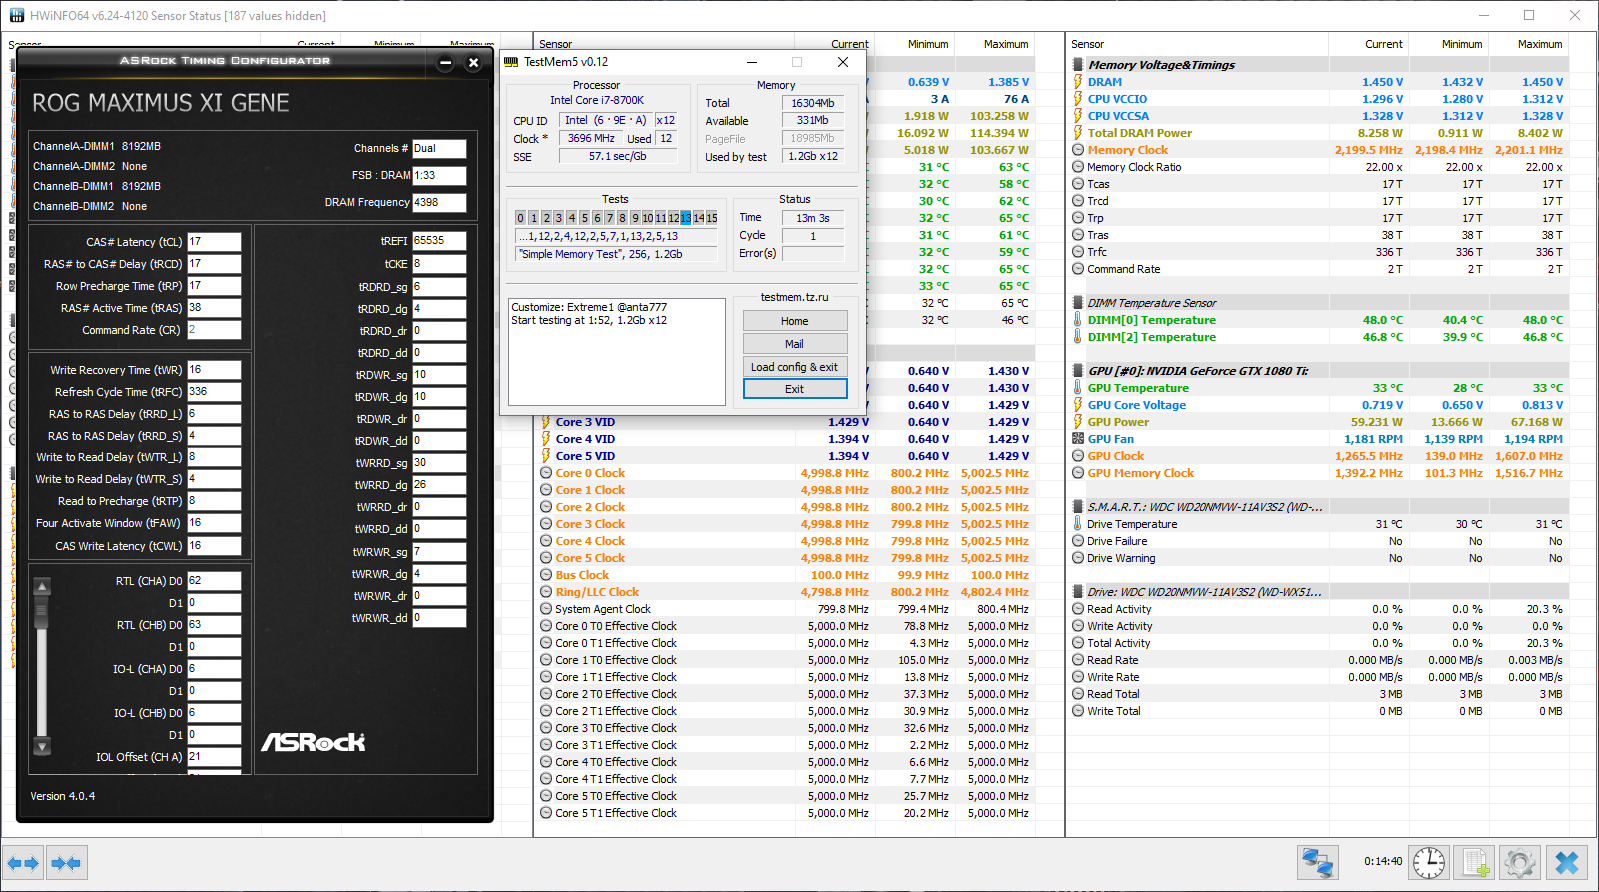Viewport: 1599px width, 892px height.
Task: Click the clock reset timer icon
Action: coord(1429,862)
